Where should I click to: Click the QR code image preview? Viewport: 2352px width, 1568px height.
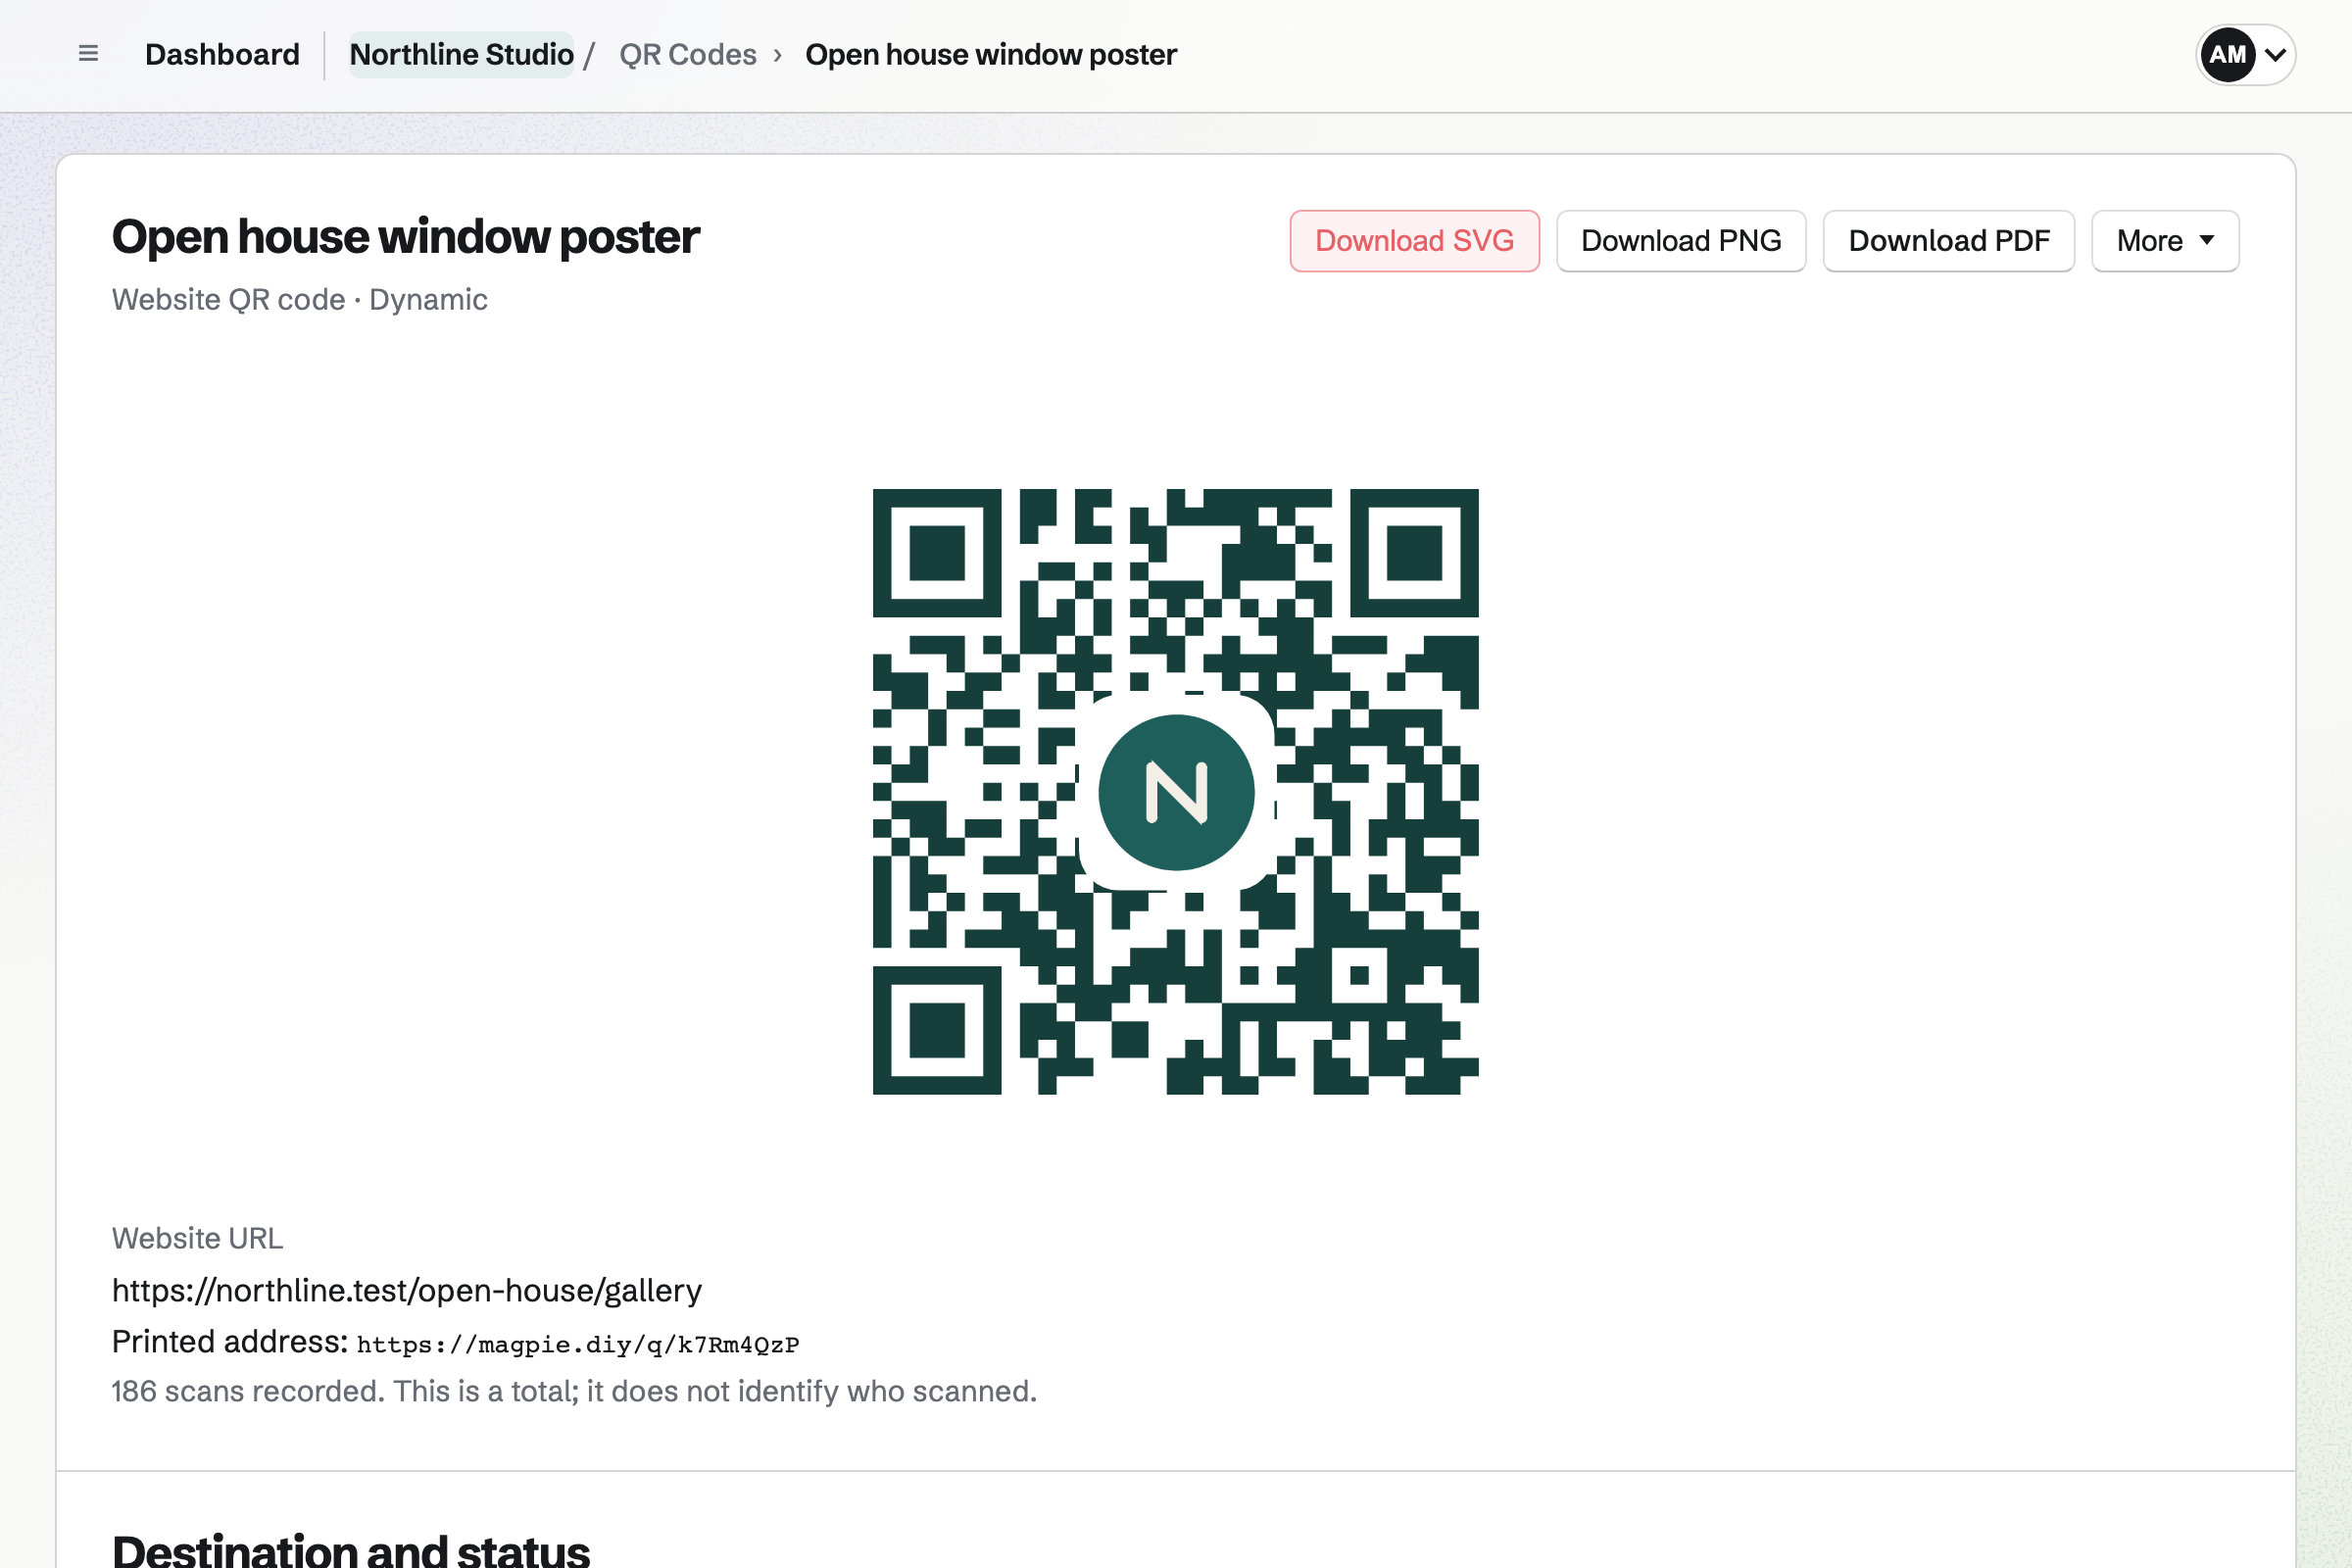1176,792
